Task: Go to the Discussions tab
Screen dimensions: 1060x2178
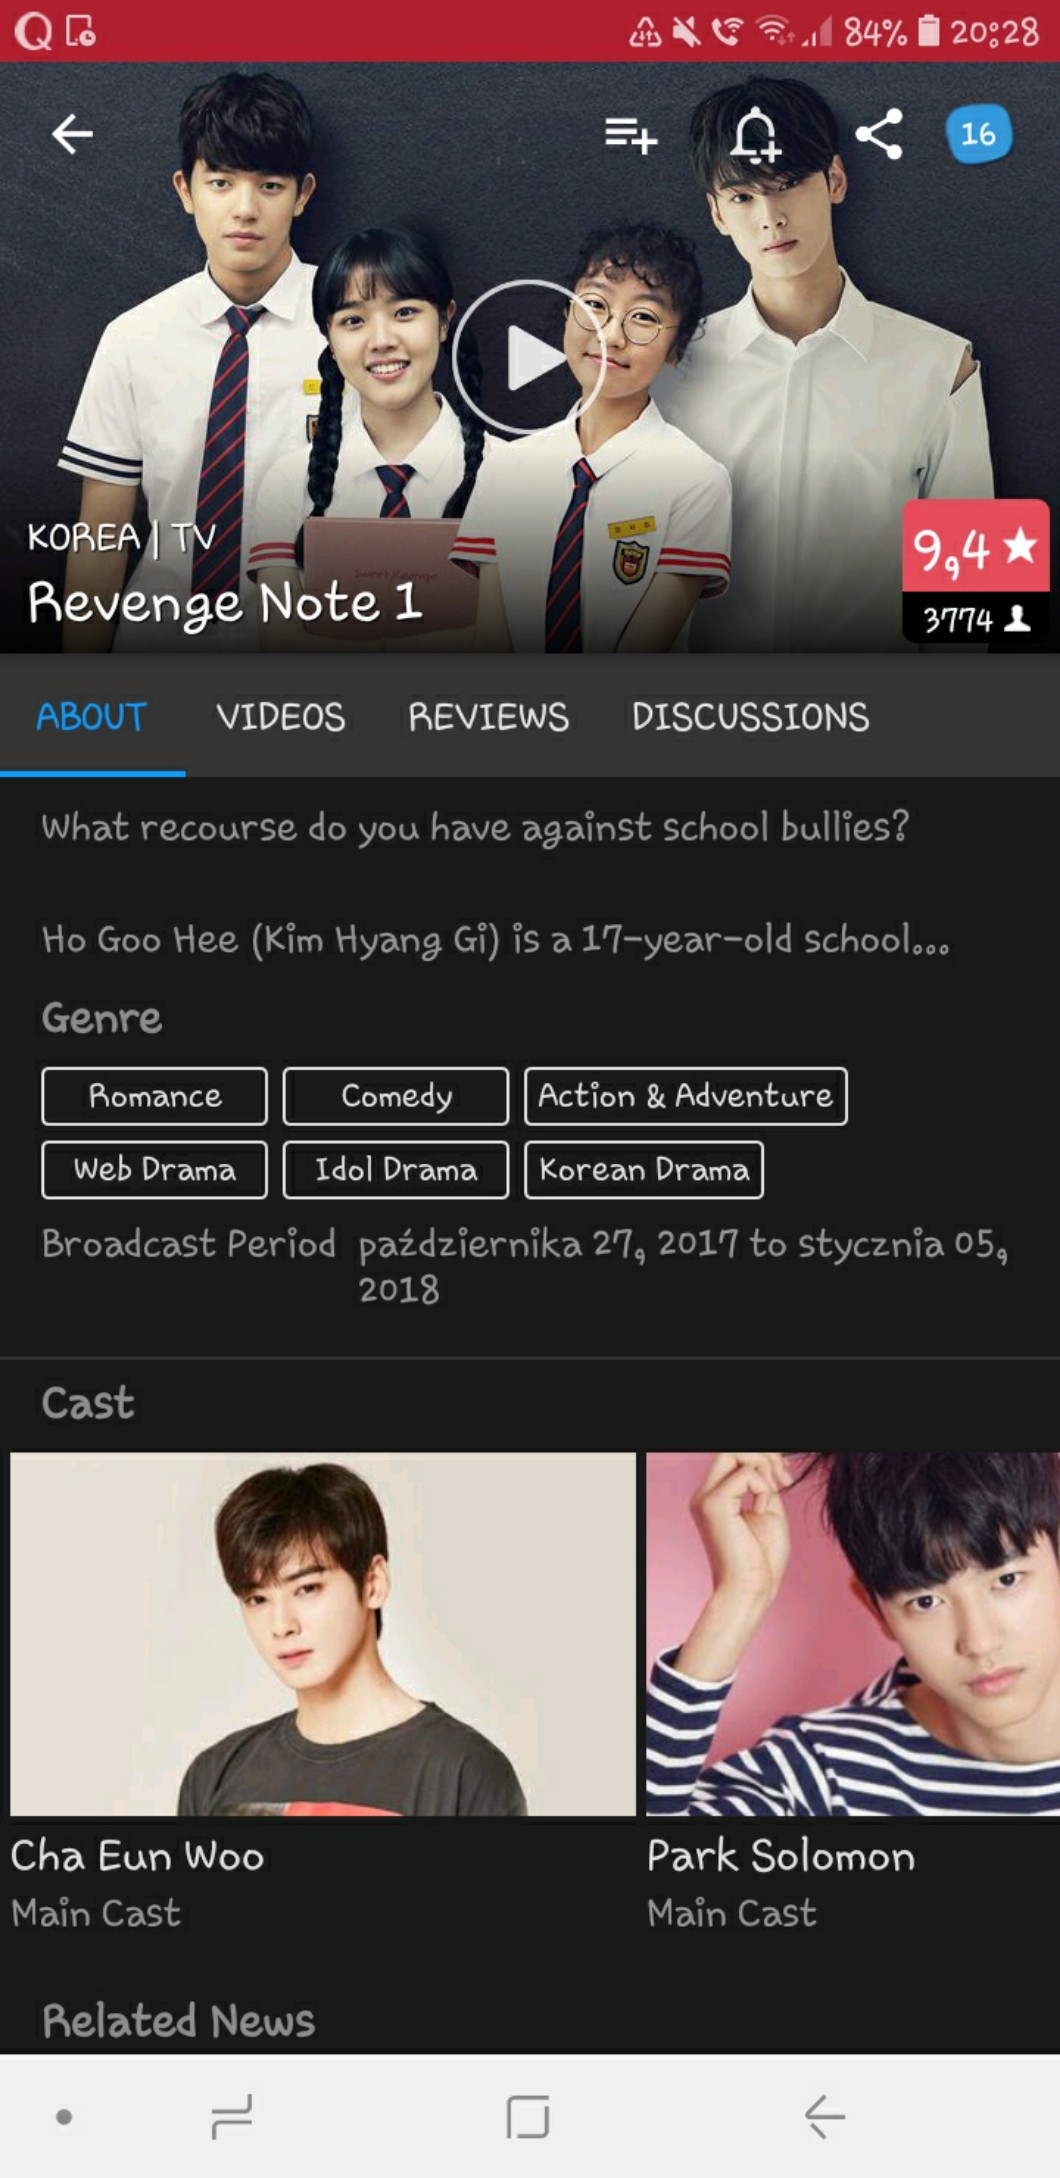Action: coord(750,717)
